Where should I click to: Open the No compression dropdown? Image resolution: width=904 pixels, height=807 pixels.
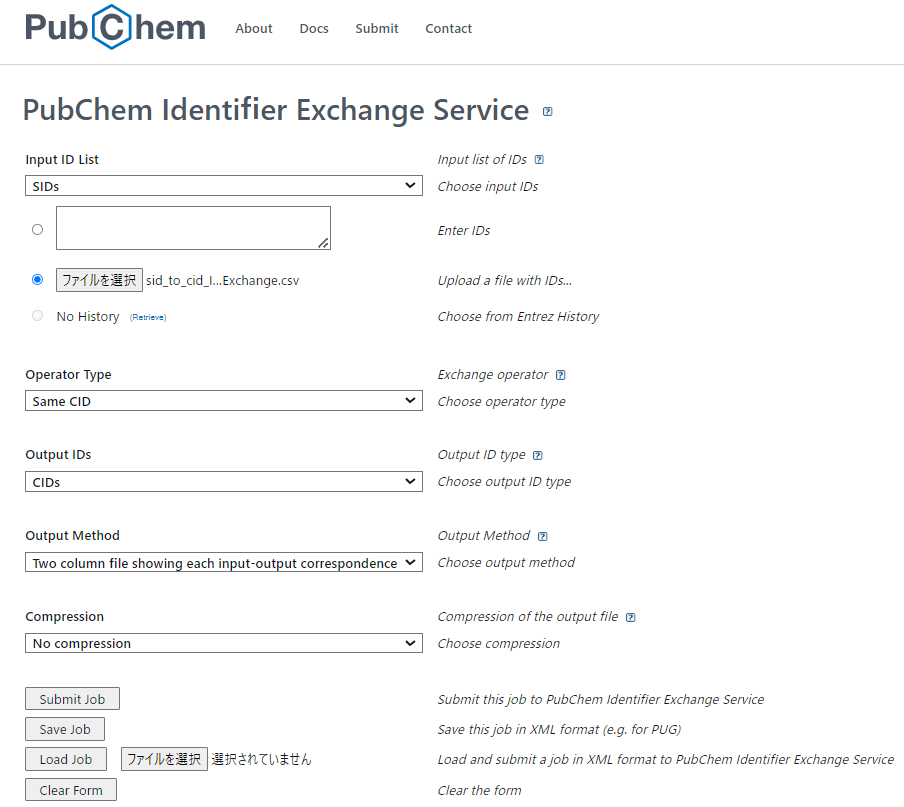point(223,642)
